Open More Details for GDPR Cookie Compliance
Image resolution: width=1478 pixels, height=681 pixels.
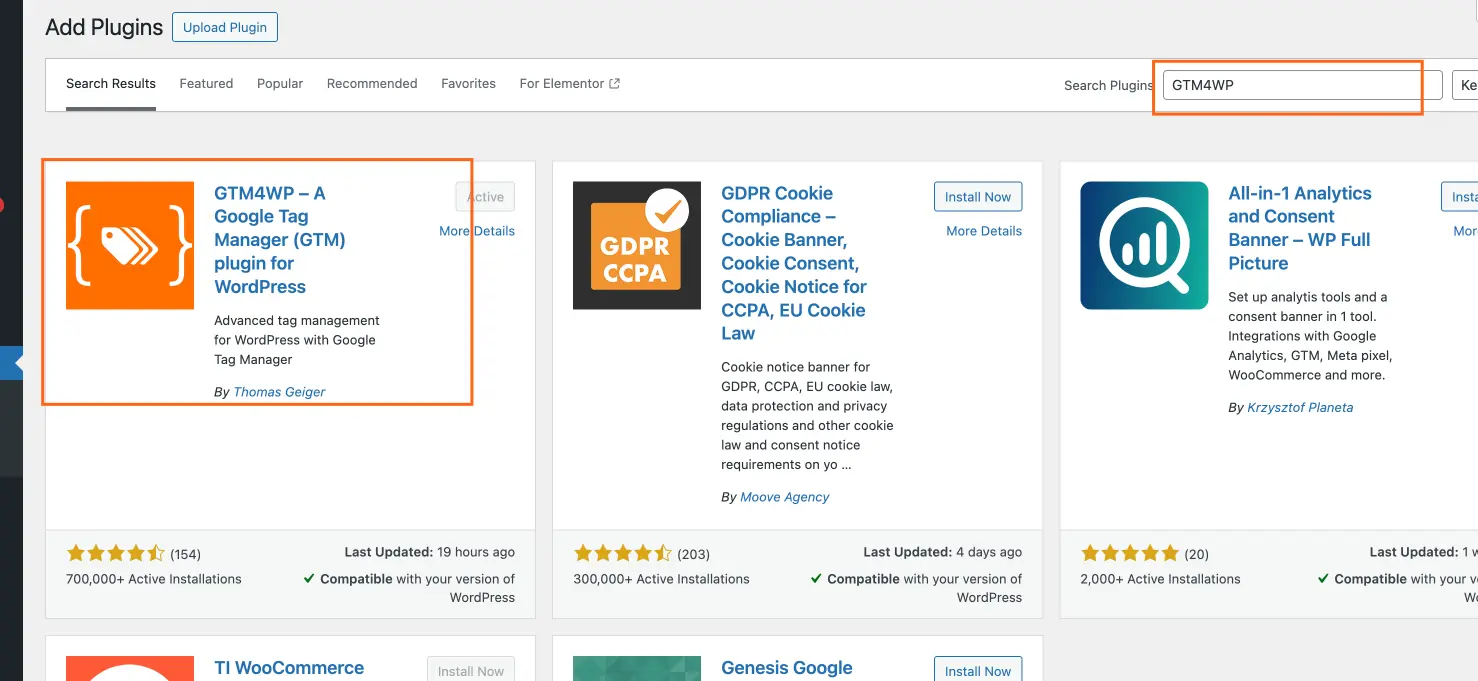pyautogui.click(x=984, y=231)
